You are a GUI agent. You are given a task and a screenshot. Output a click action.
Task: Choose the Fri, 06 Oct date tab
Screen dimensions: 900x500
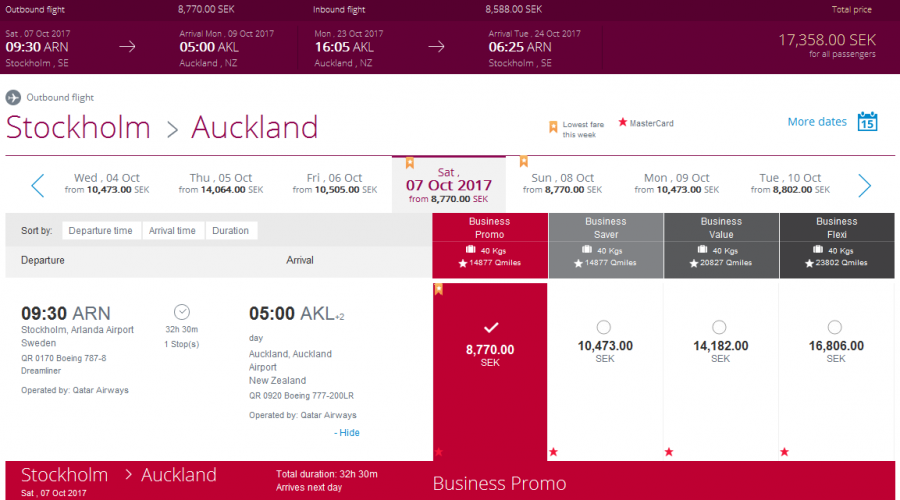point(335,184)
